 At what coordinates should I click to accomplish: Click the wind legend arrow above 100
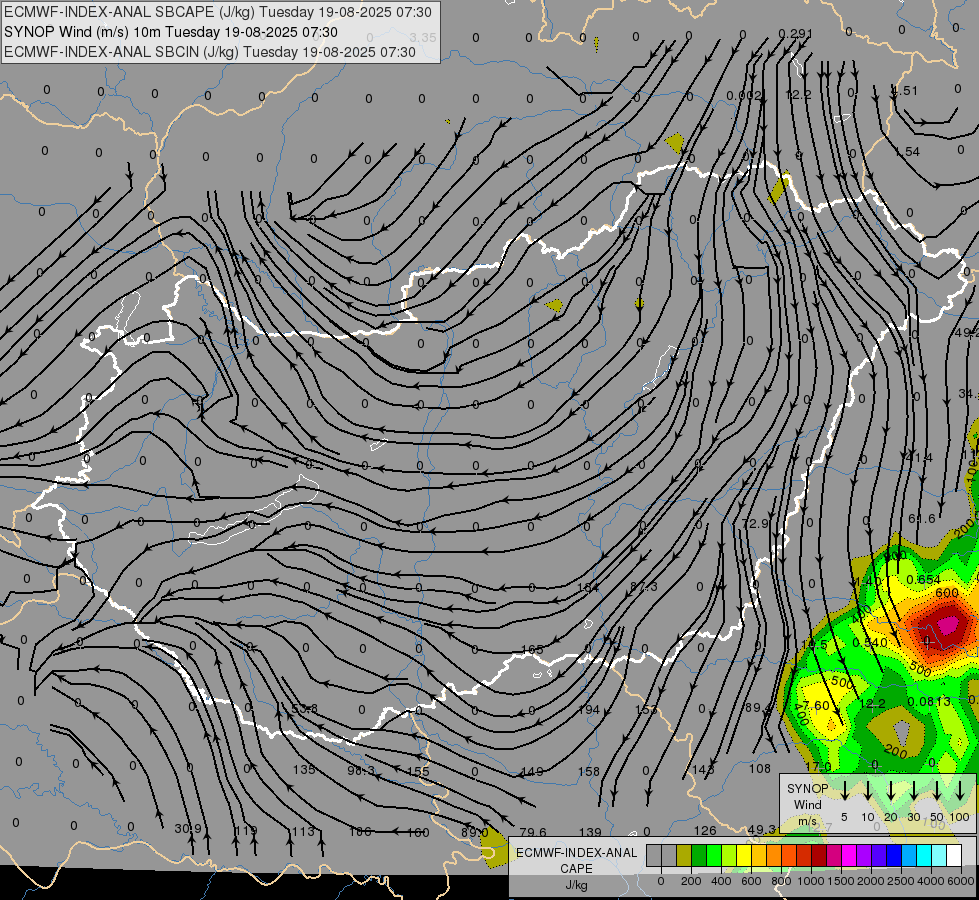(x=960, y=790)
